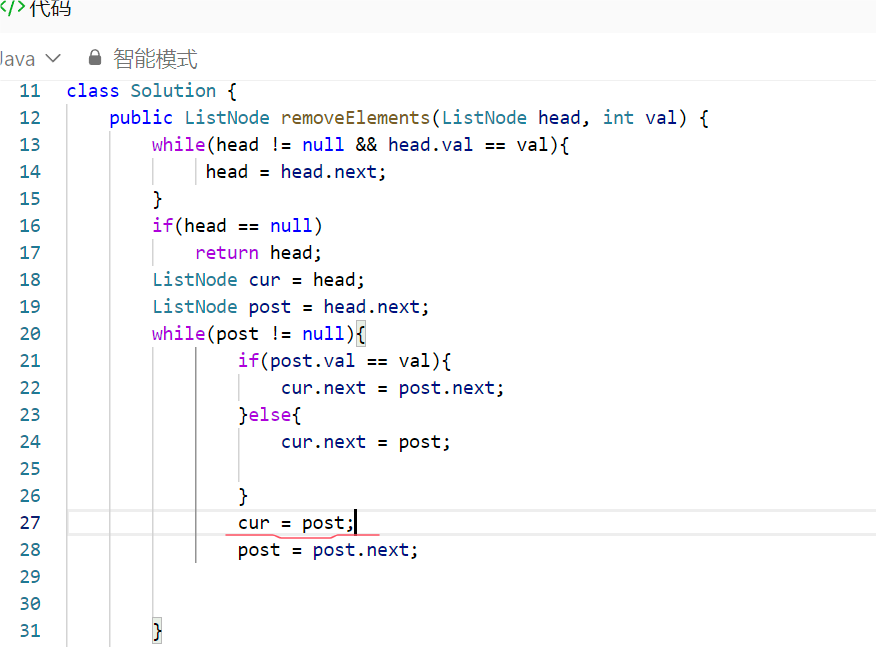Click 'ListNode post = head.next;' line

click(x=291, y=307)
